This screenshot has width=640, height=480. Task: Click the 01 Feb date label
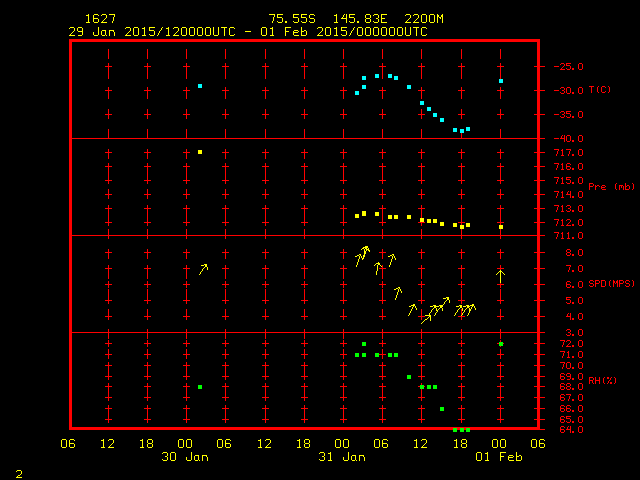(499, 457)
